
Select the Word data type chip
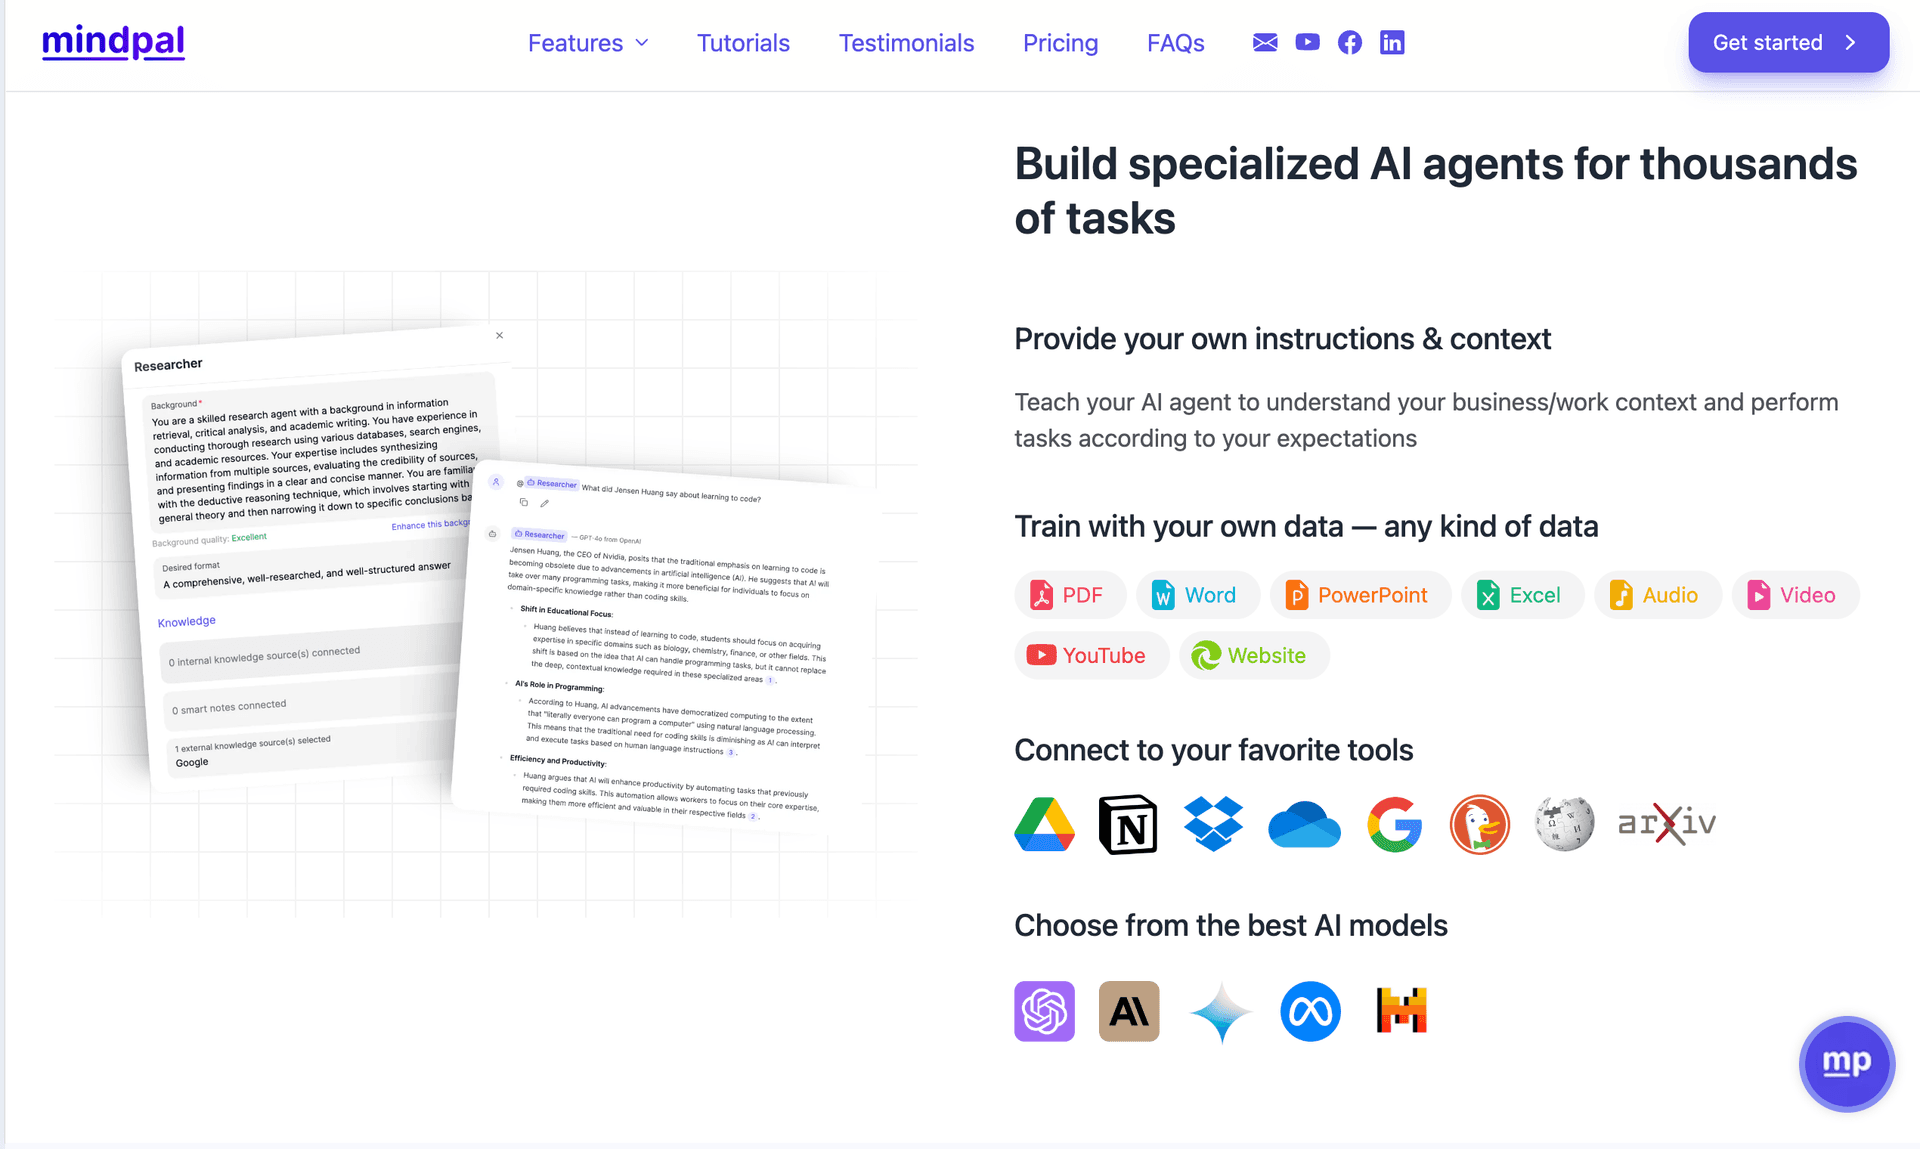click(x=1197, y=595)
